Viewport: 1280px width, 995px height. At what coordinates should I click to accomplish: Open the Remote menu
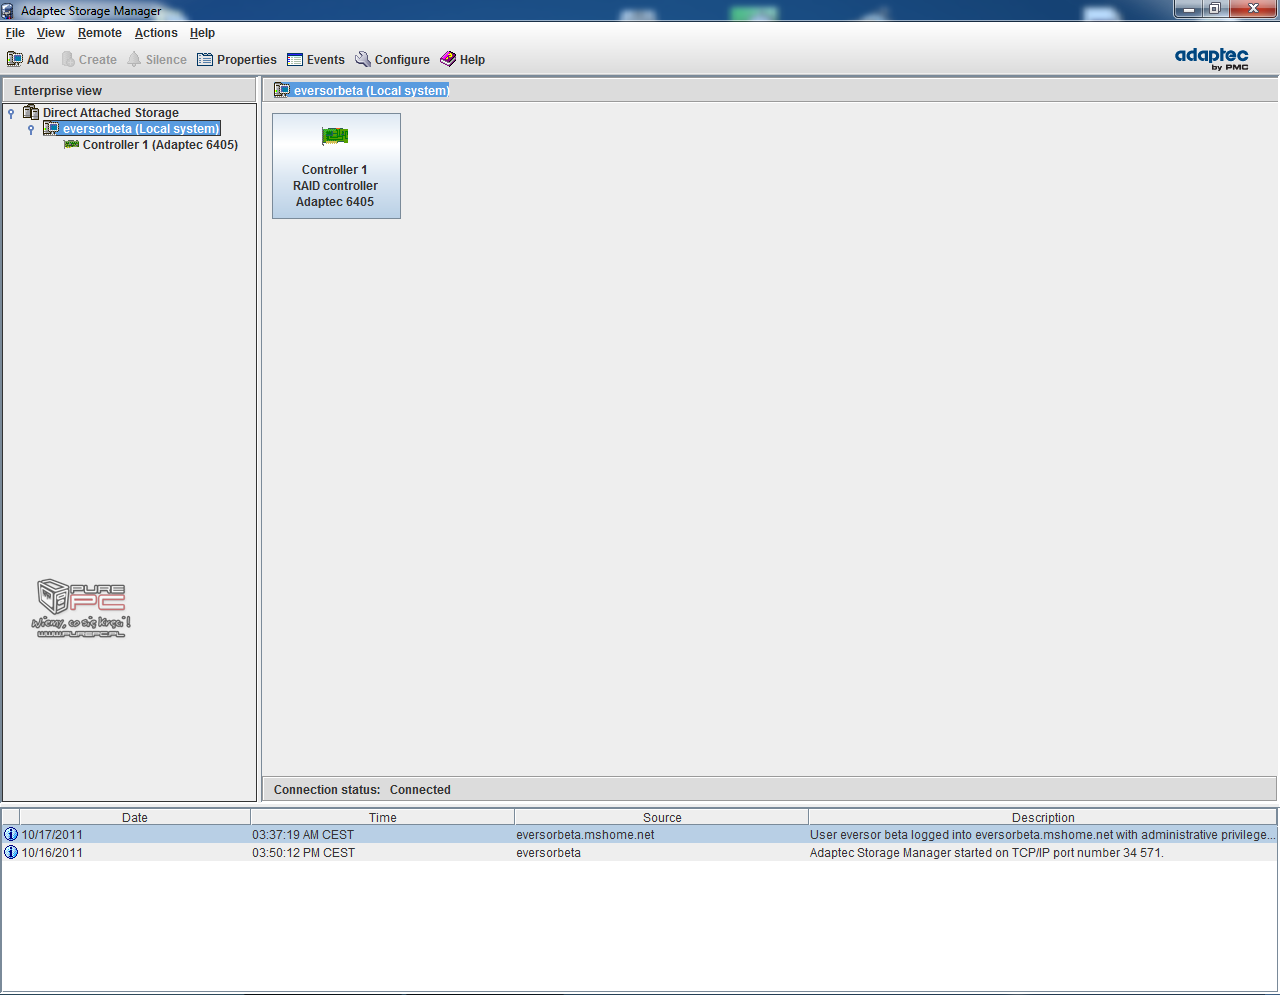[100, 33]
